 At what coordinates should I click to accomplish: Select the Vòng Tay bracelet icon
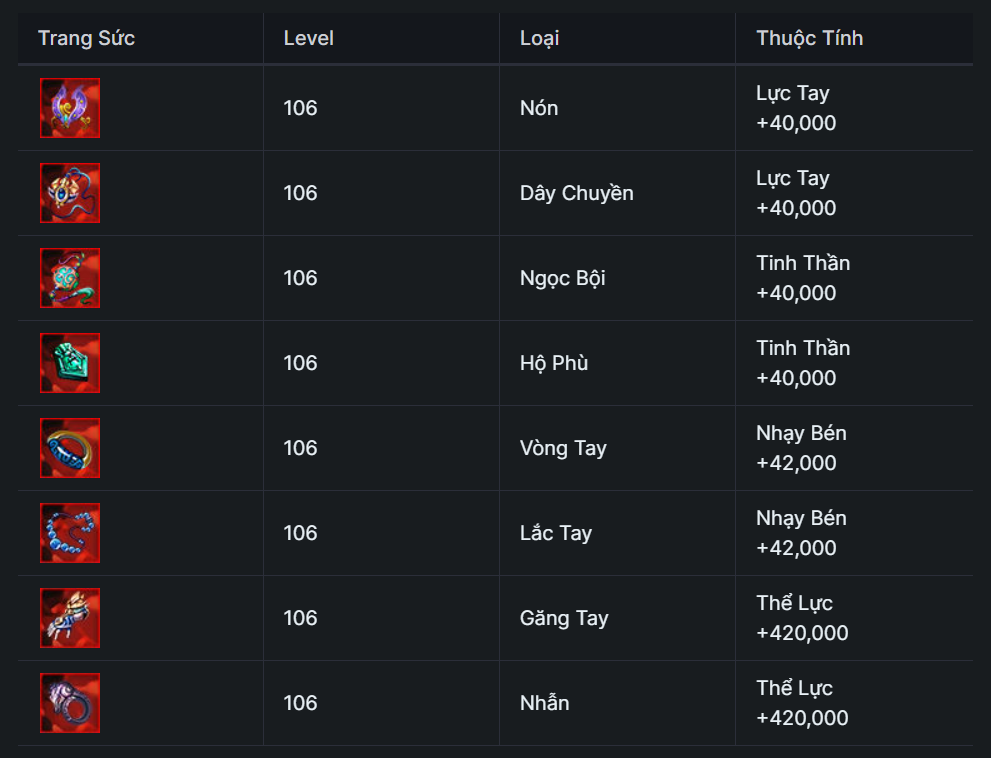70,448
